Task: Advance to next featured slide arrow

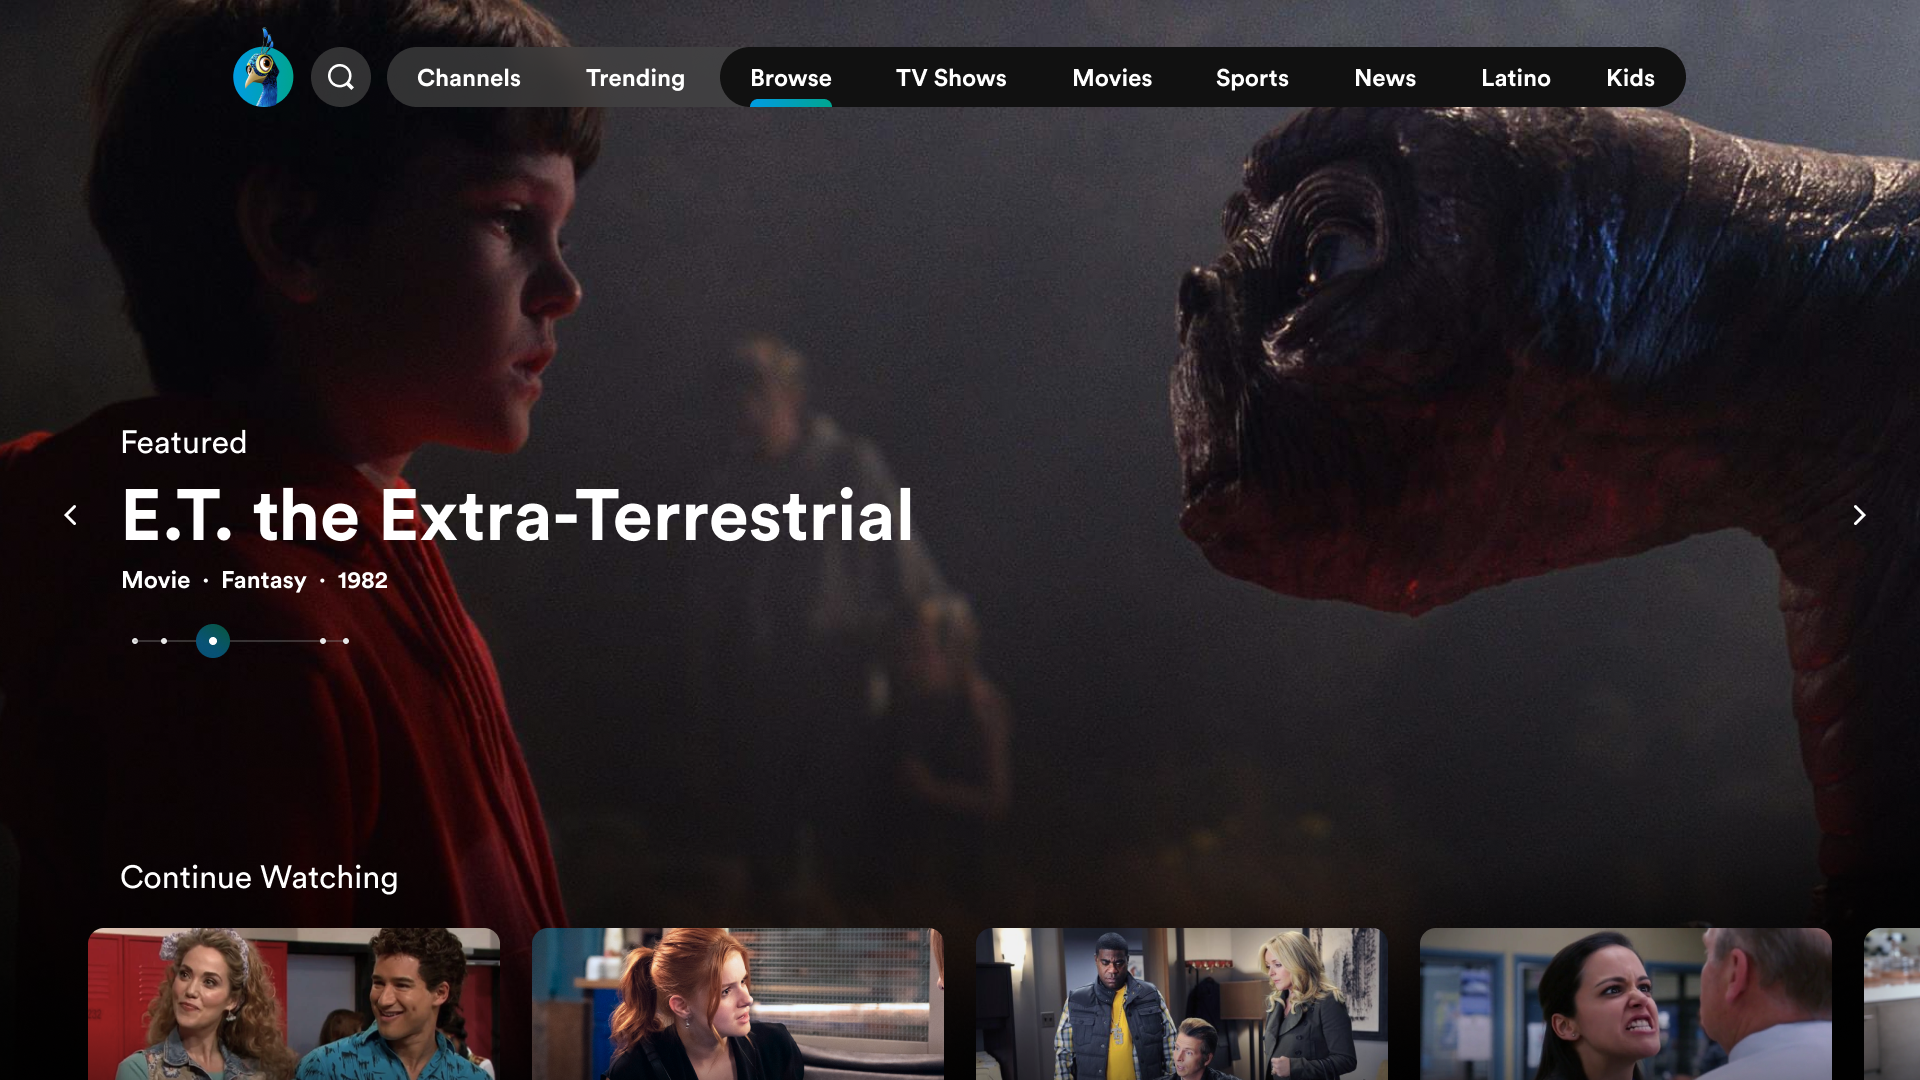Action: [x=1858, y=515]
